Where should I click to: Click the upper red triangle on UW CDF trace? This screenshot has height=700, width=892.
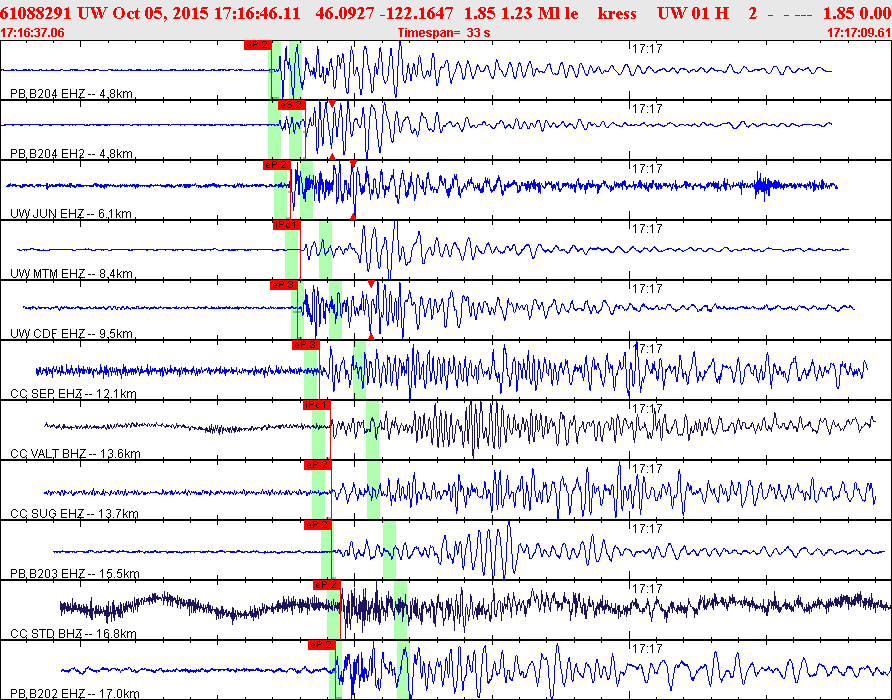(x=371, y=283)
